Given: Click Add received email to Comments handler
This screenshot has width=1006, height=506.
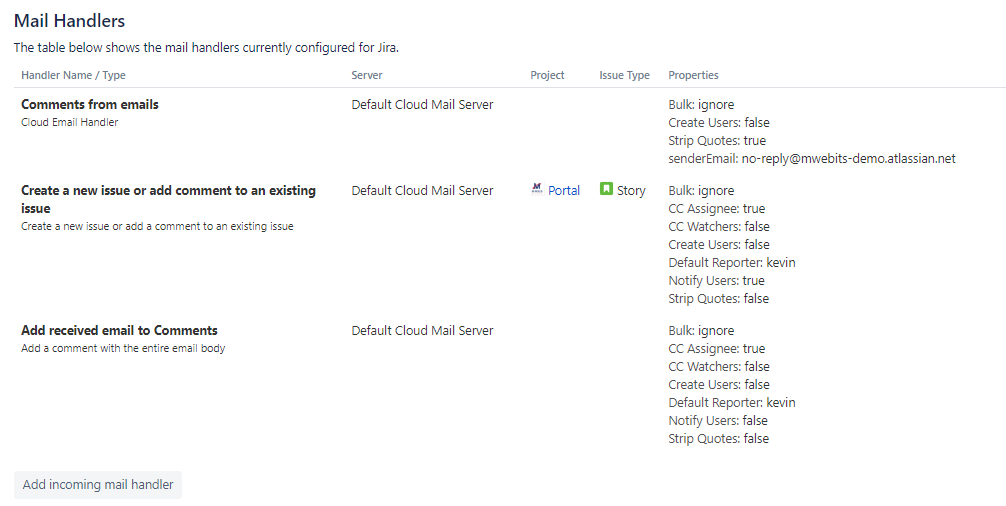Looking at the screenshot, I should point(119,330).
